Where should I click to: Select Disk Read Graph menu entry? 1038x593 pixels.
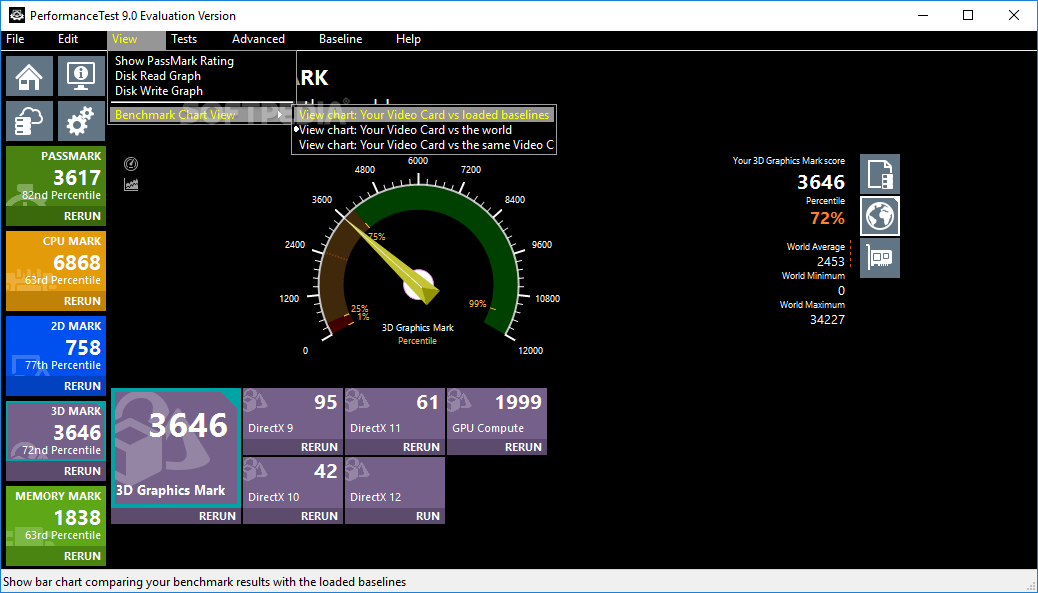click(158, 76)
